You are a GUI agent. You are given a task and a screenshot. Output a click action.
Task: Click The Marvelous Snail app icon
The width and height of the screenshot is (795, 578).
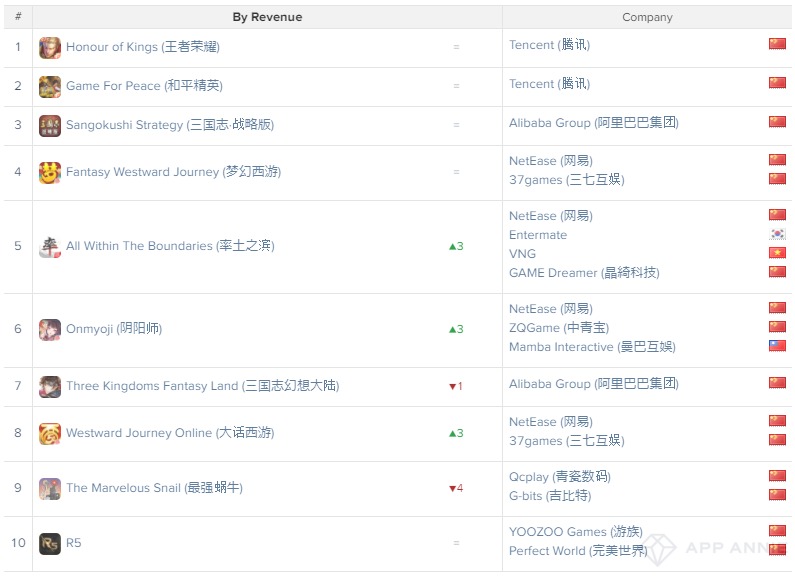click(x=50, y=489)
